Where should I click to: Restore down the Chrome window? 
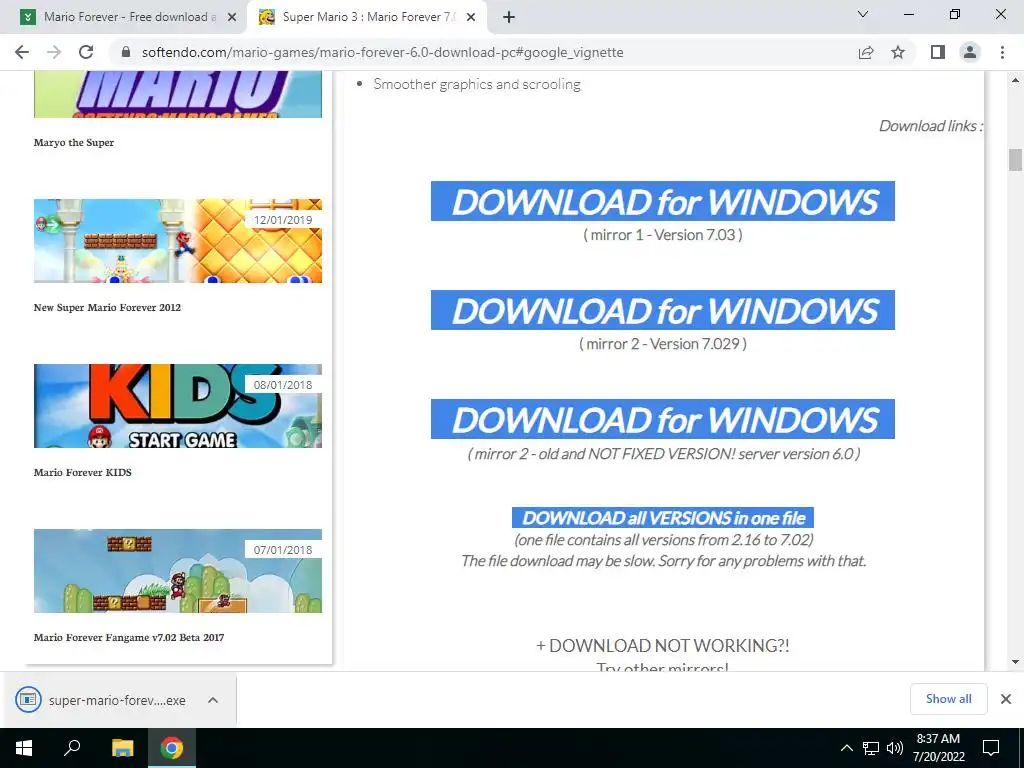pos(955,14)
